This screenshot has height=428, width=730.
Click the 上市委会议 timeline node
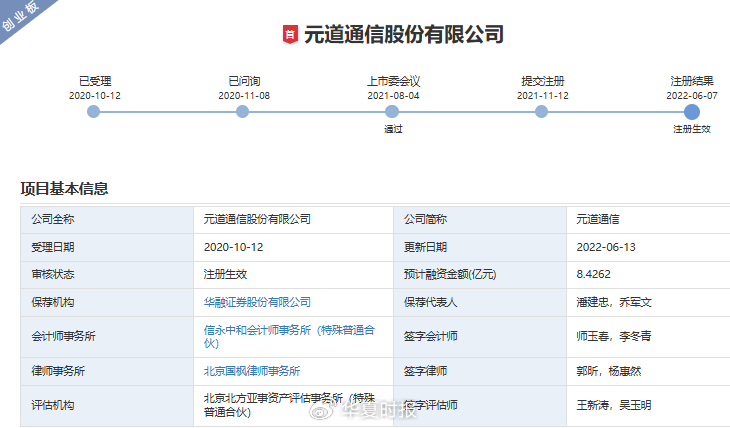click(392, 112)
